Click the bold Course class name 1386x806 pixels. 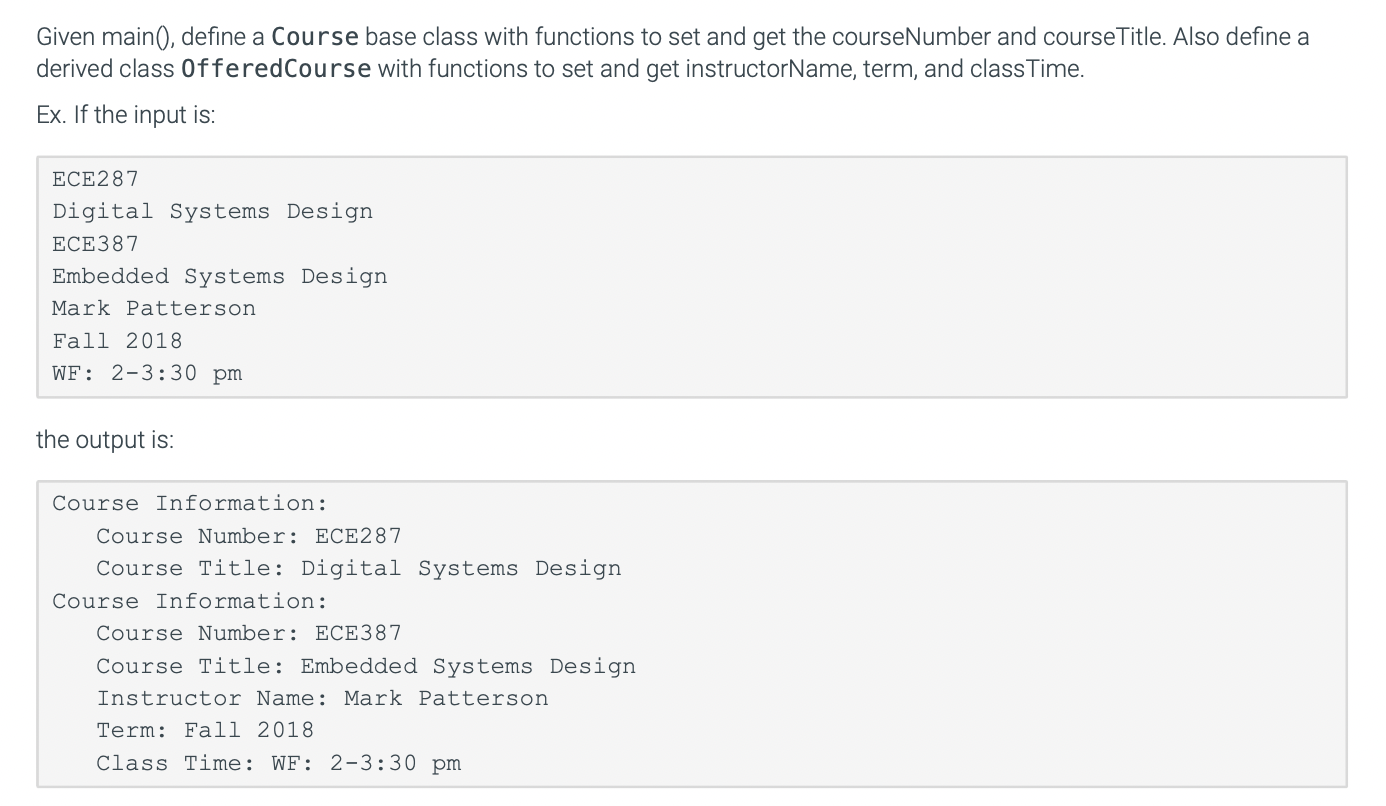pyautogui.click(x=315, y=38)
